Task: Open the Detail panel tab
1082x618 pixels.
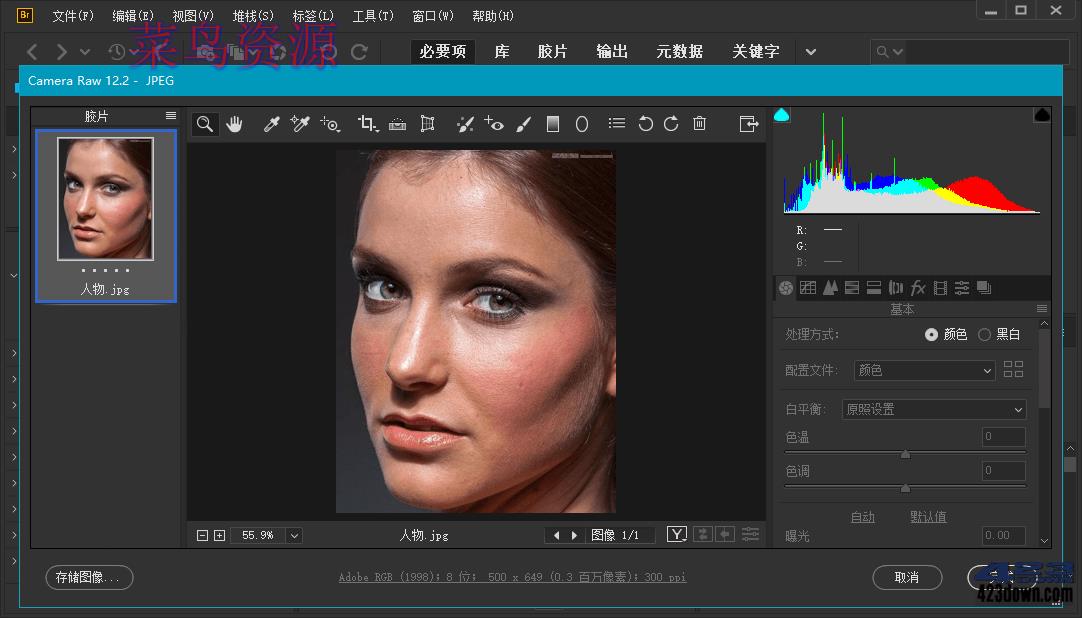Action: (829, 288)
